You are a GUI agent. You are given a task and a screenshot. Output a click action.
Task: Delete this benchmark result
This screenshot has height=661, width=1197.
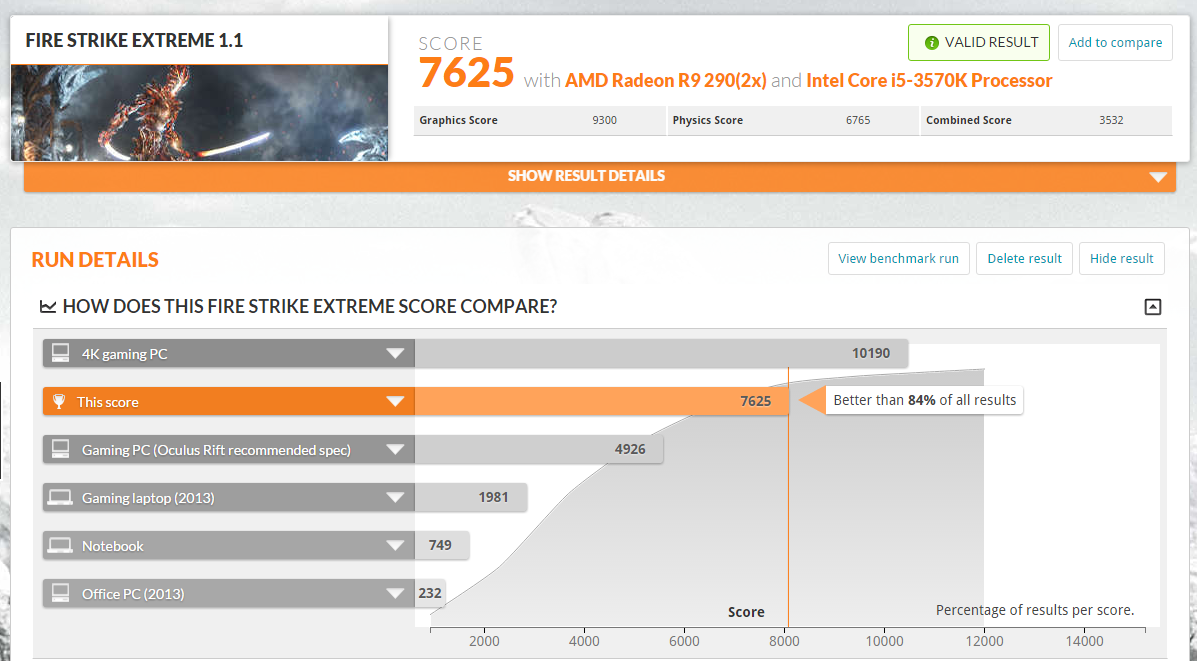click(1024, 258)
